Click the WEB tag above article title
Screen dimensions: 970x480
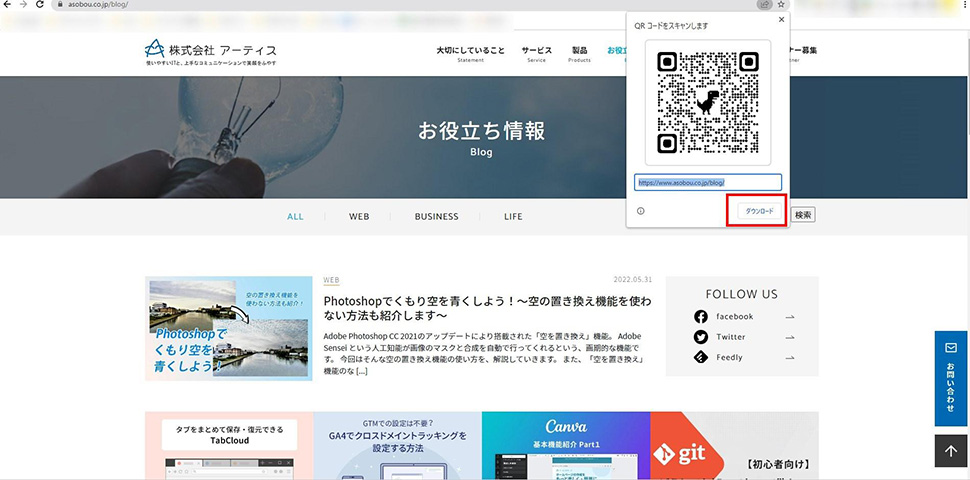(x=331, y=280)
